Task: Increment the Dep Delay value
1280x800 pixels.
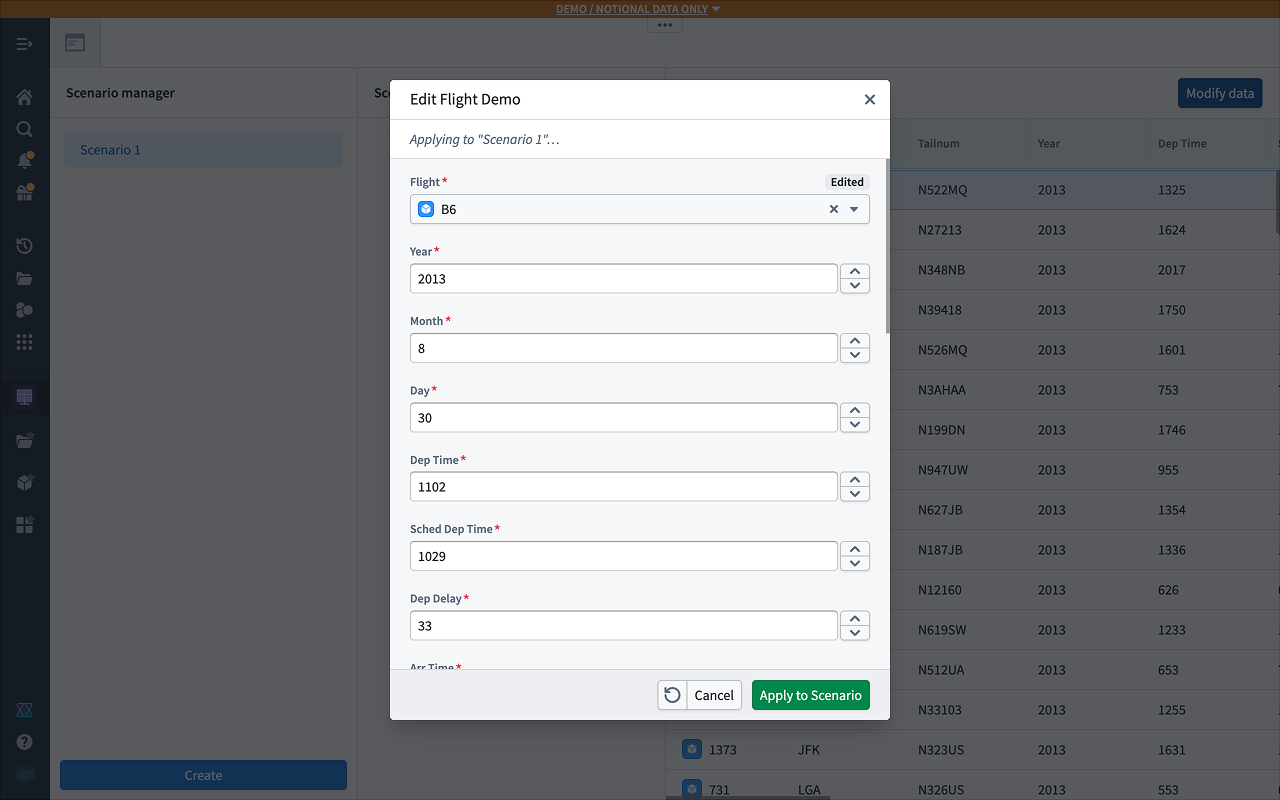Action: (x=854, y=618)
